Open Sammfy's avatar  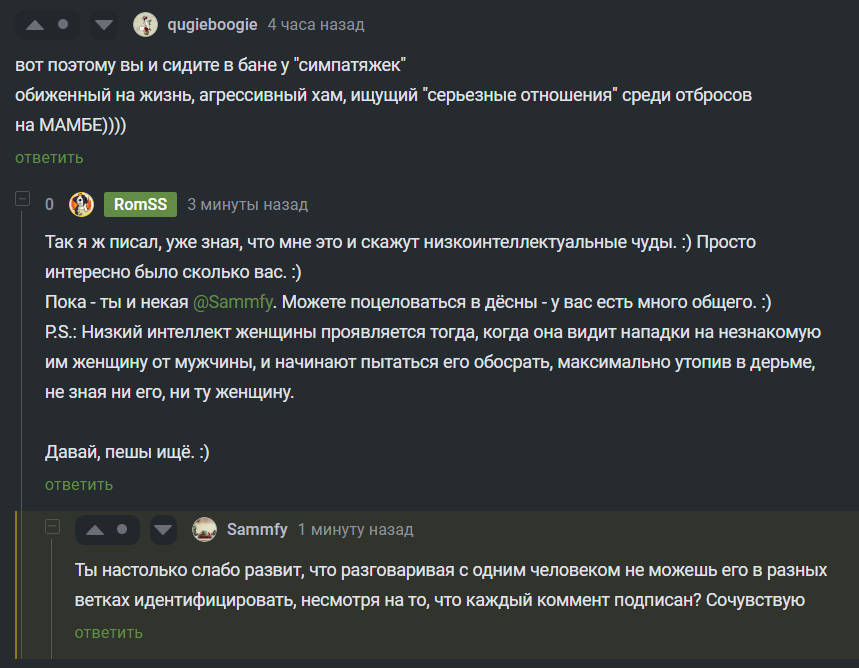pos(204,530)
